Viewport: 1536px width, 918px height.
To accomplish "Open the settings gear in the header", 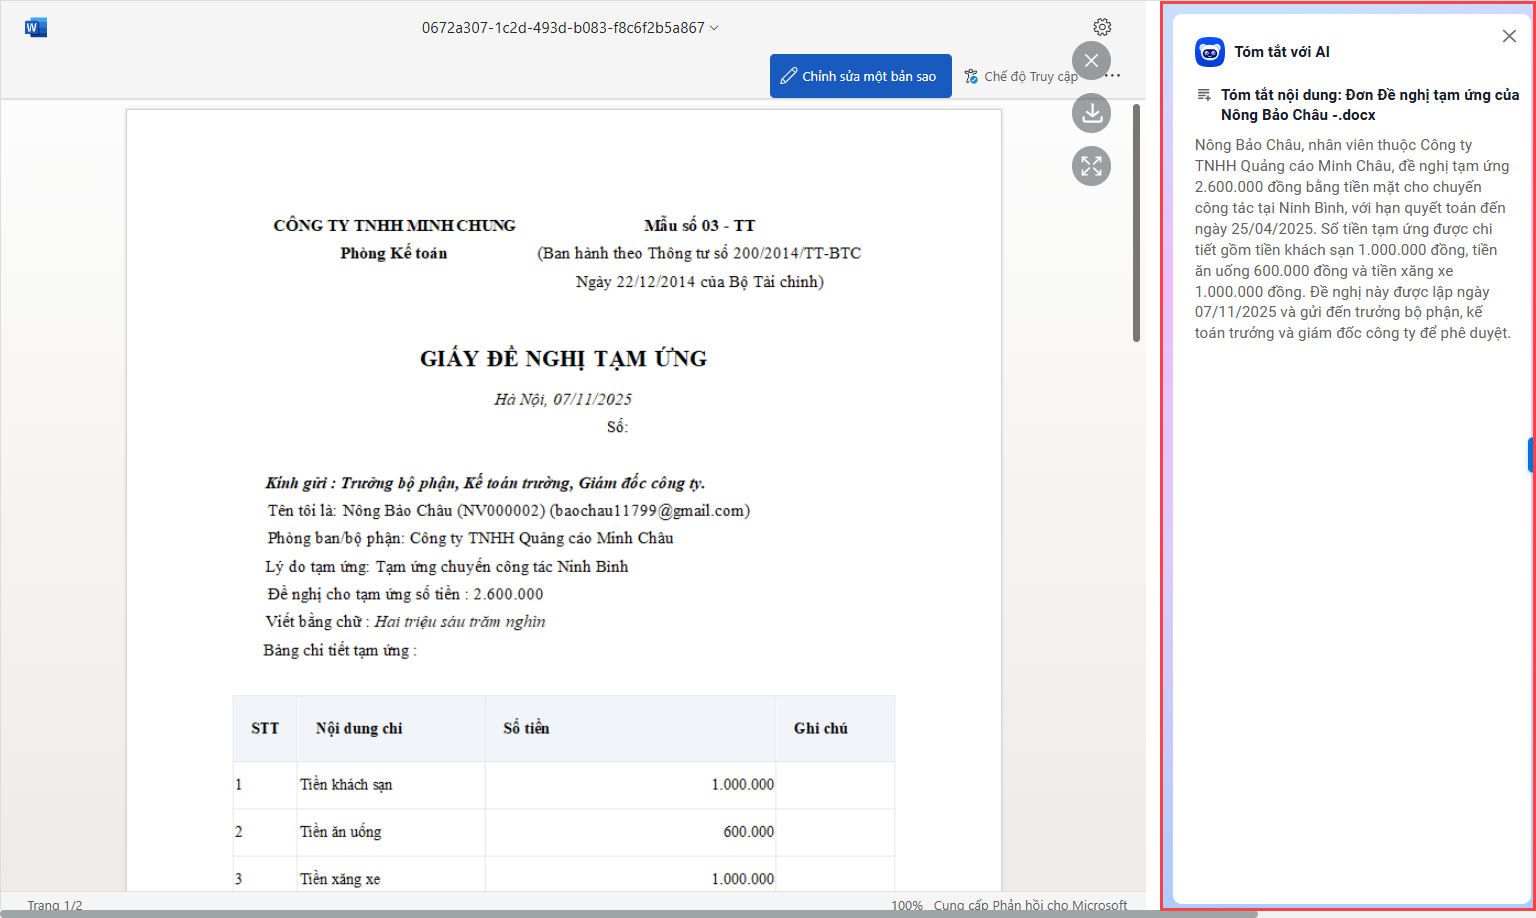I will pos(1102,27).
